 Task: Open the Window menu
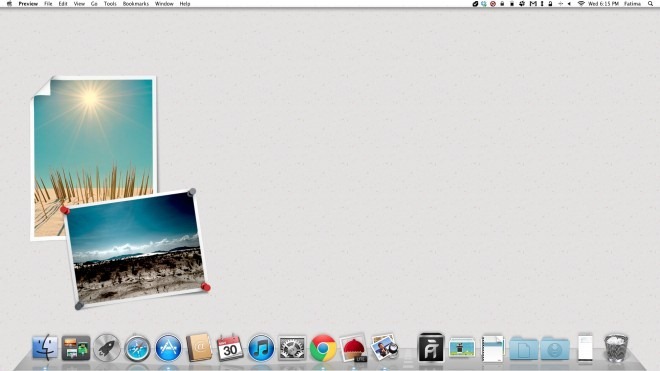(164, 4)
